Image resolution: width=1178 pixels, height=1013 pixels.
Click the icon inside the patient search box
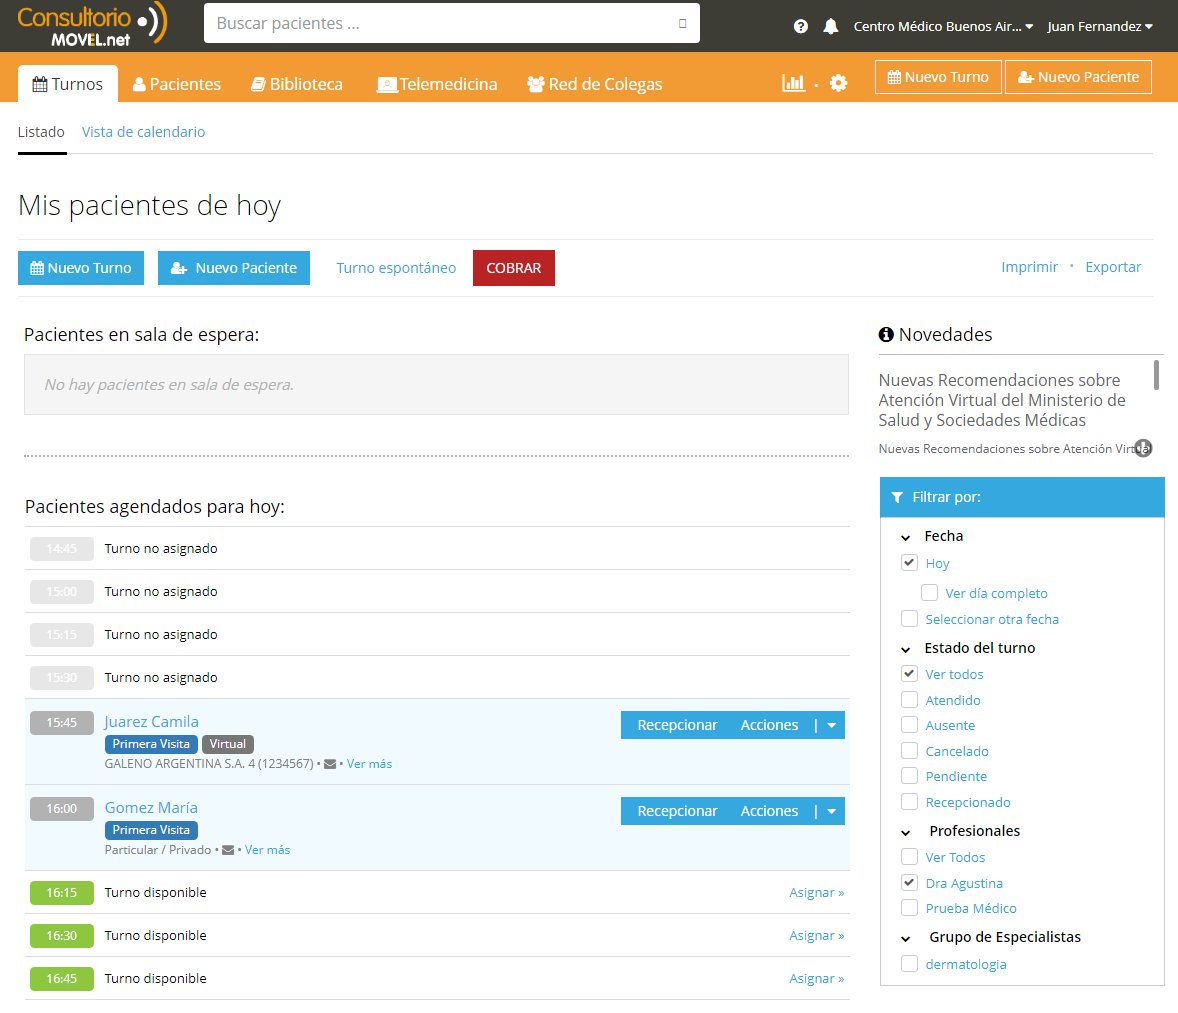point(682,23)
